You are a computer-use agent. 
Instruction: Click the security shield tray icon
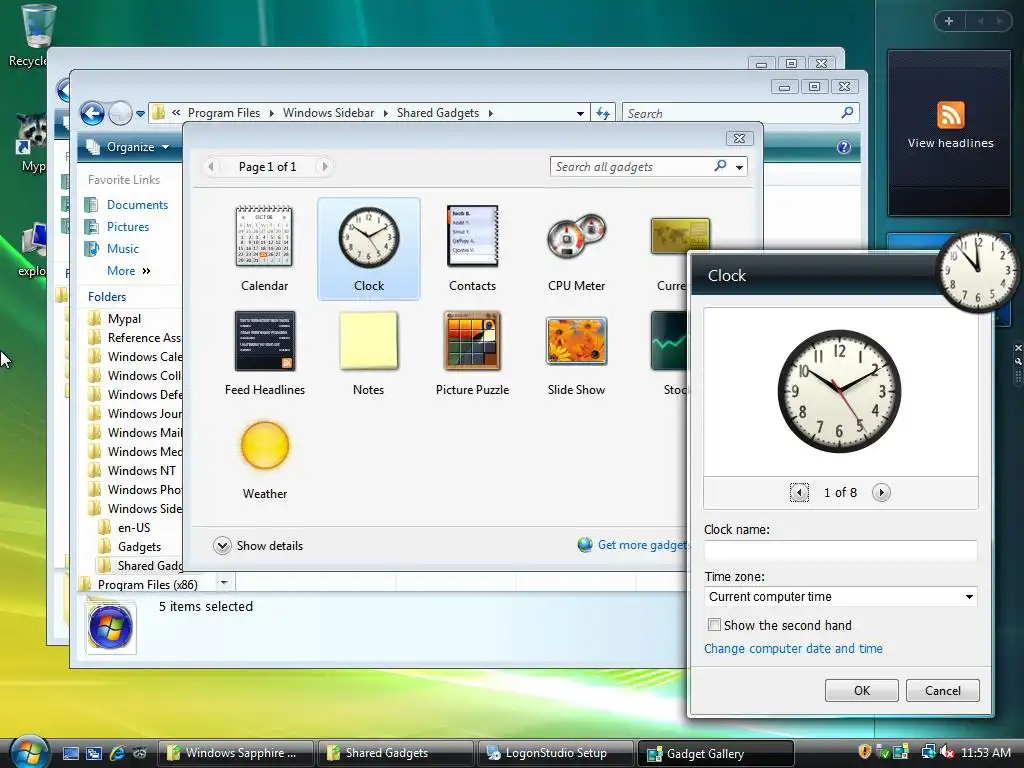click(865, 752)
